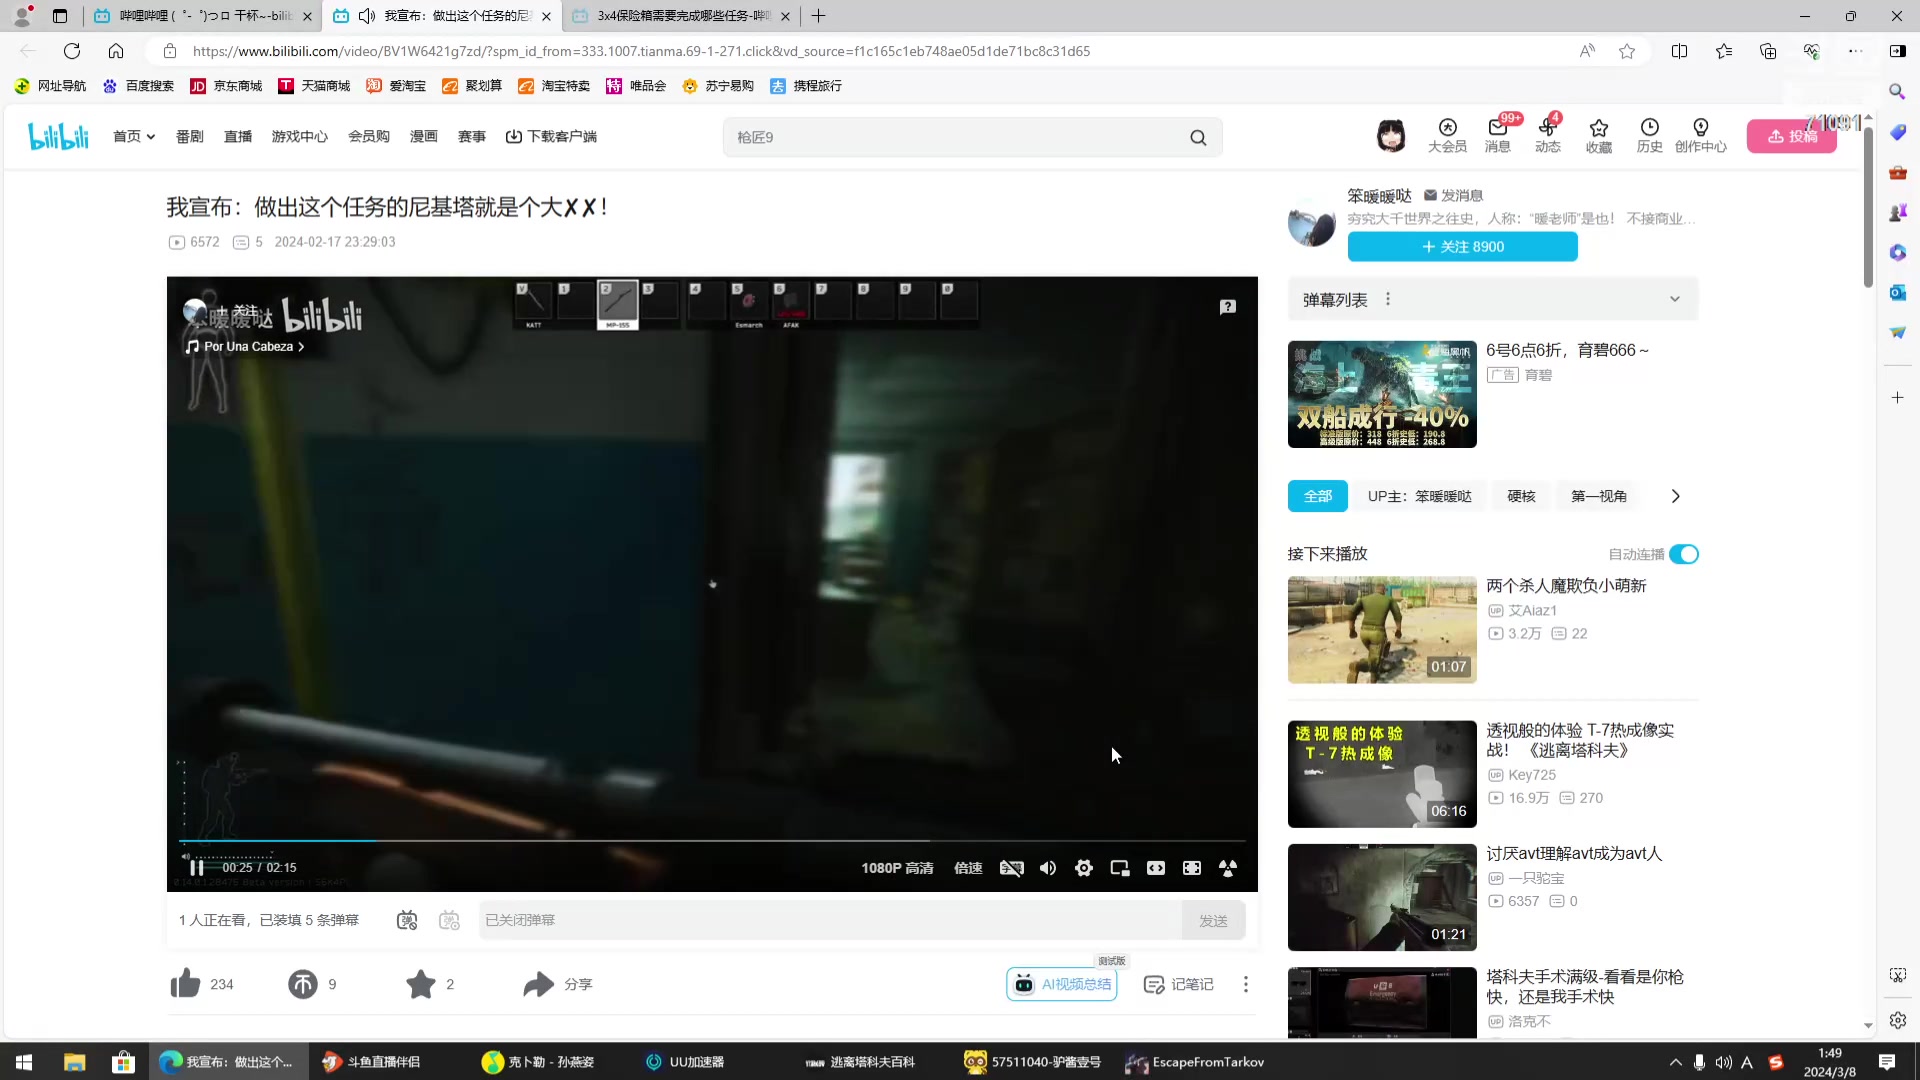Open the browser home page icon
The image size is (1920, 1080).
116,51
